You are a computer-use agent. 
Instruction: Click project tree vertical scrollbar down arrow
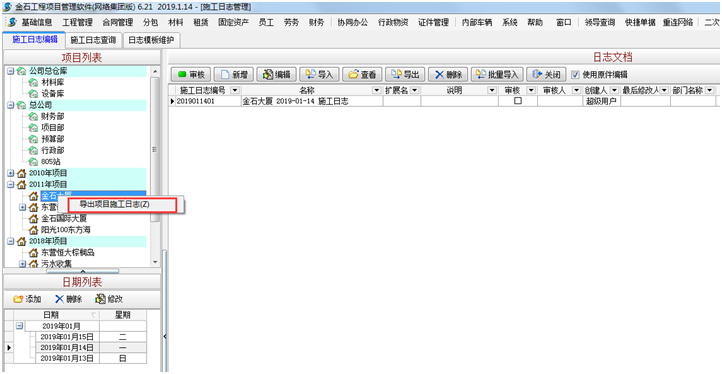tap(155, 262)
